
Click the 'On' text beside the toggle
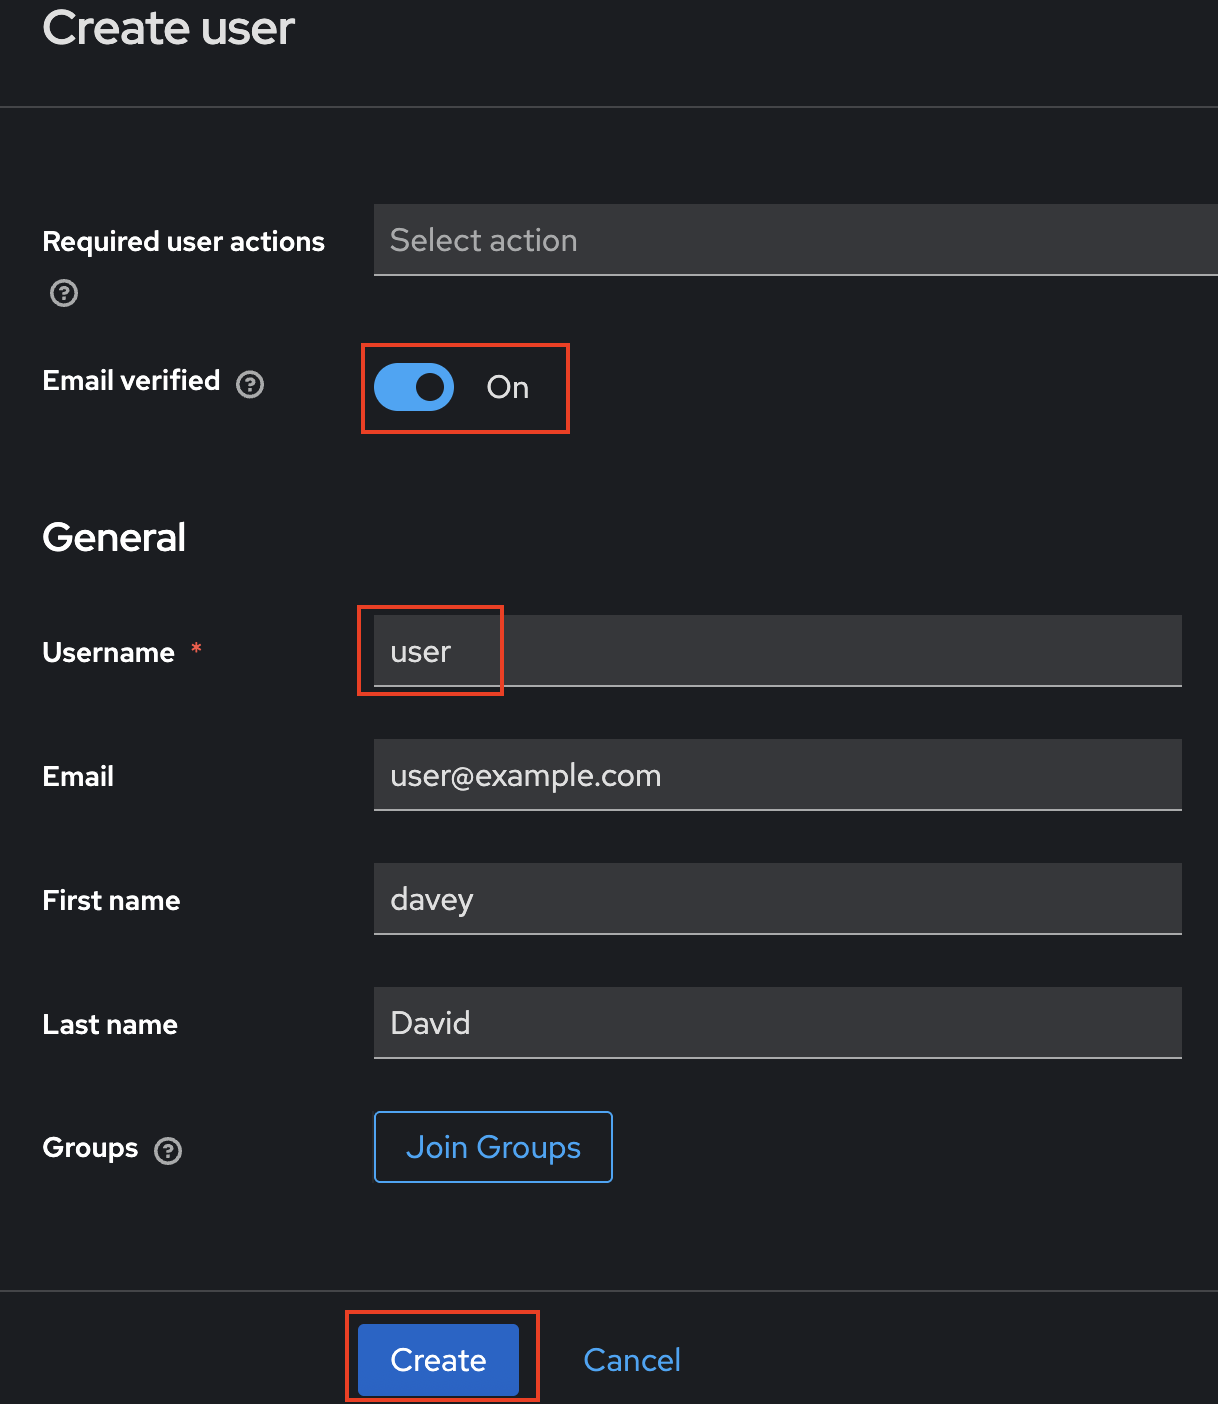pyautogui.click(x=507, y=387)
